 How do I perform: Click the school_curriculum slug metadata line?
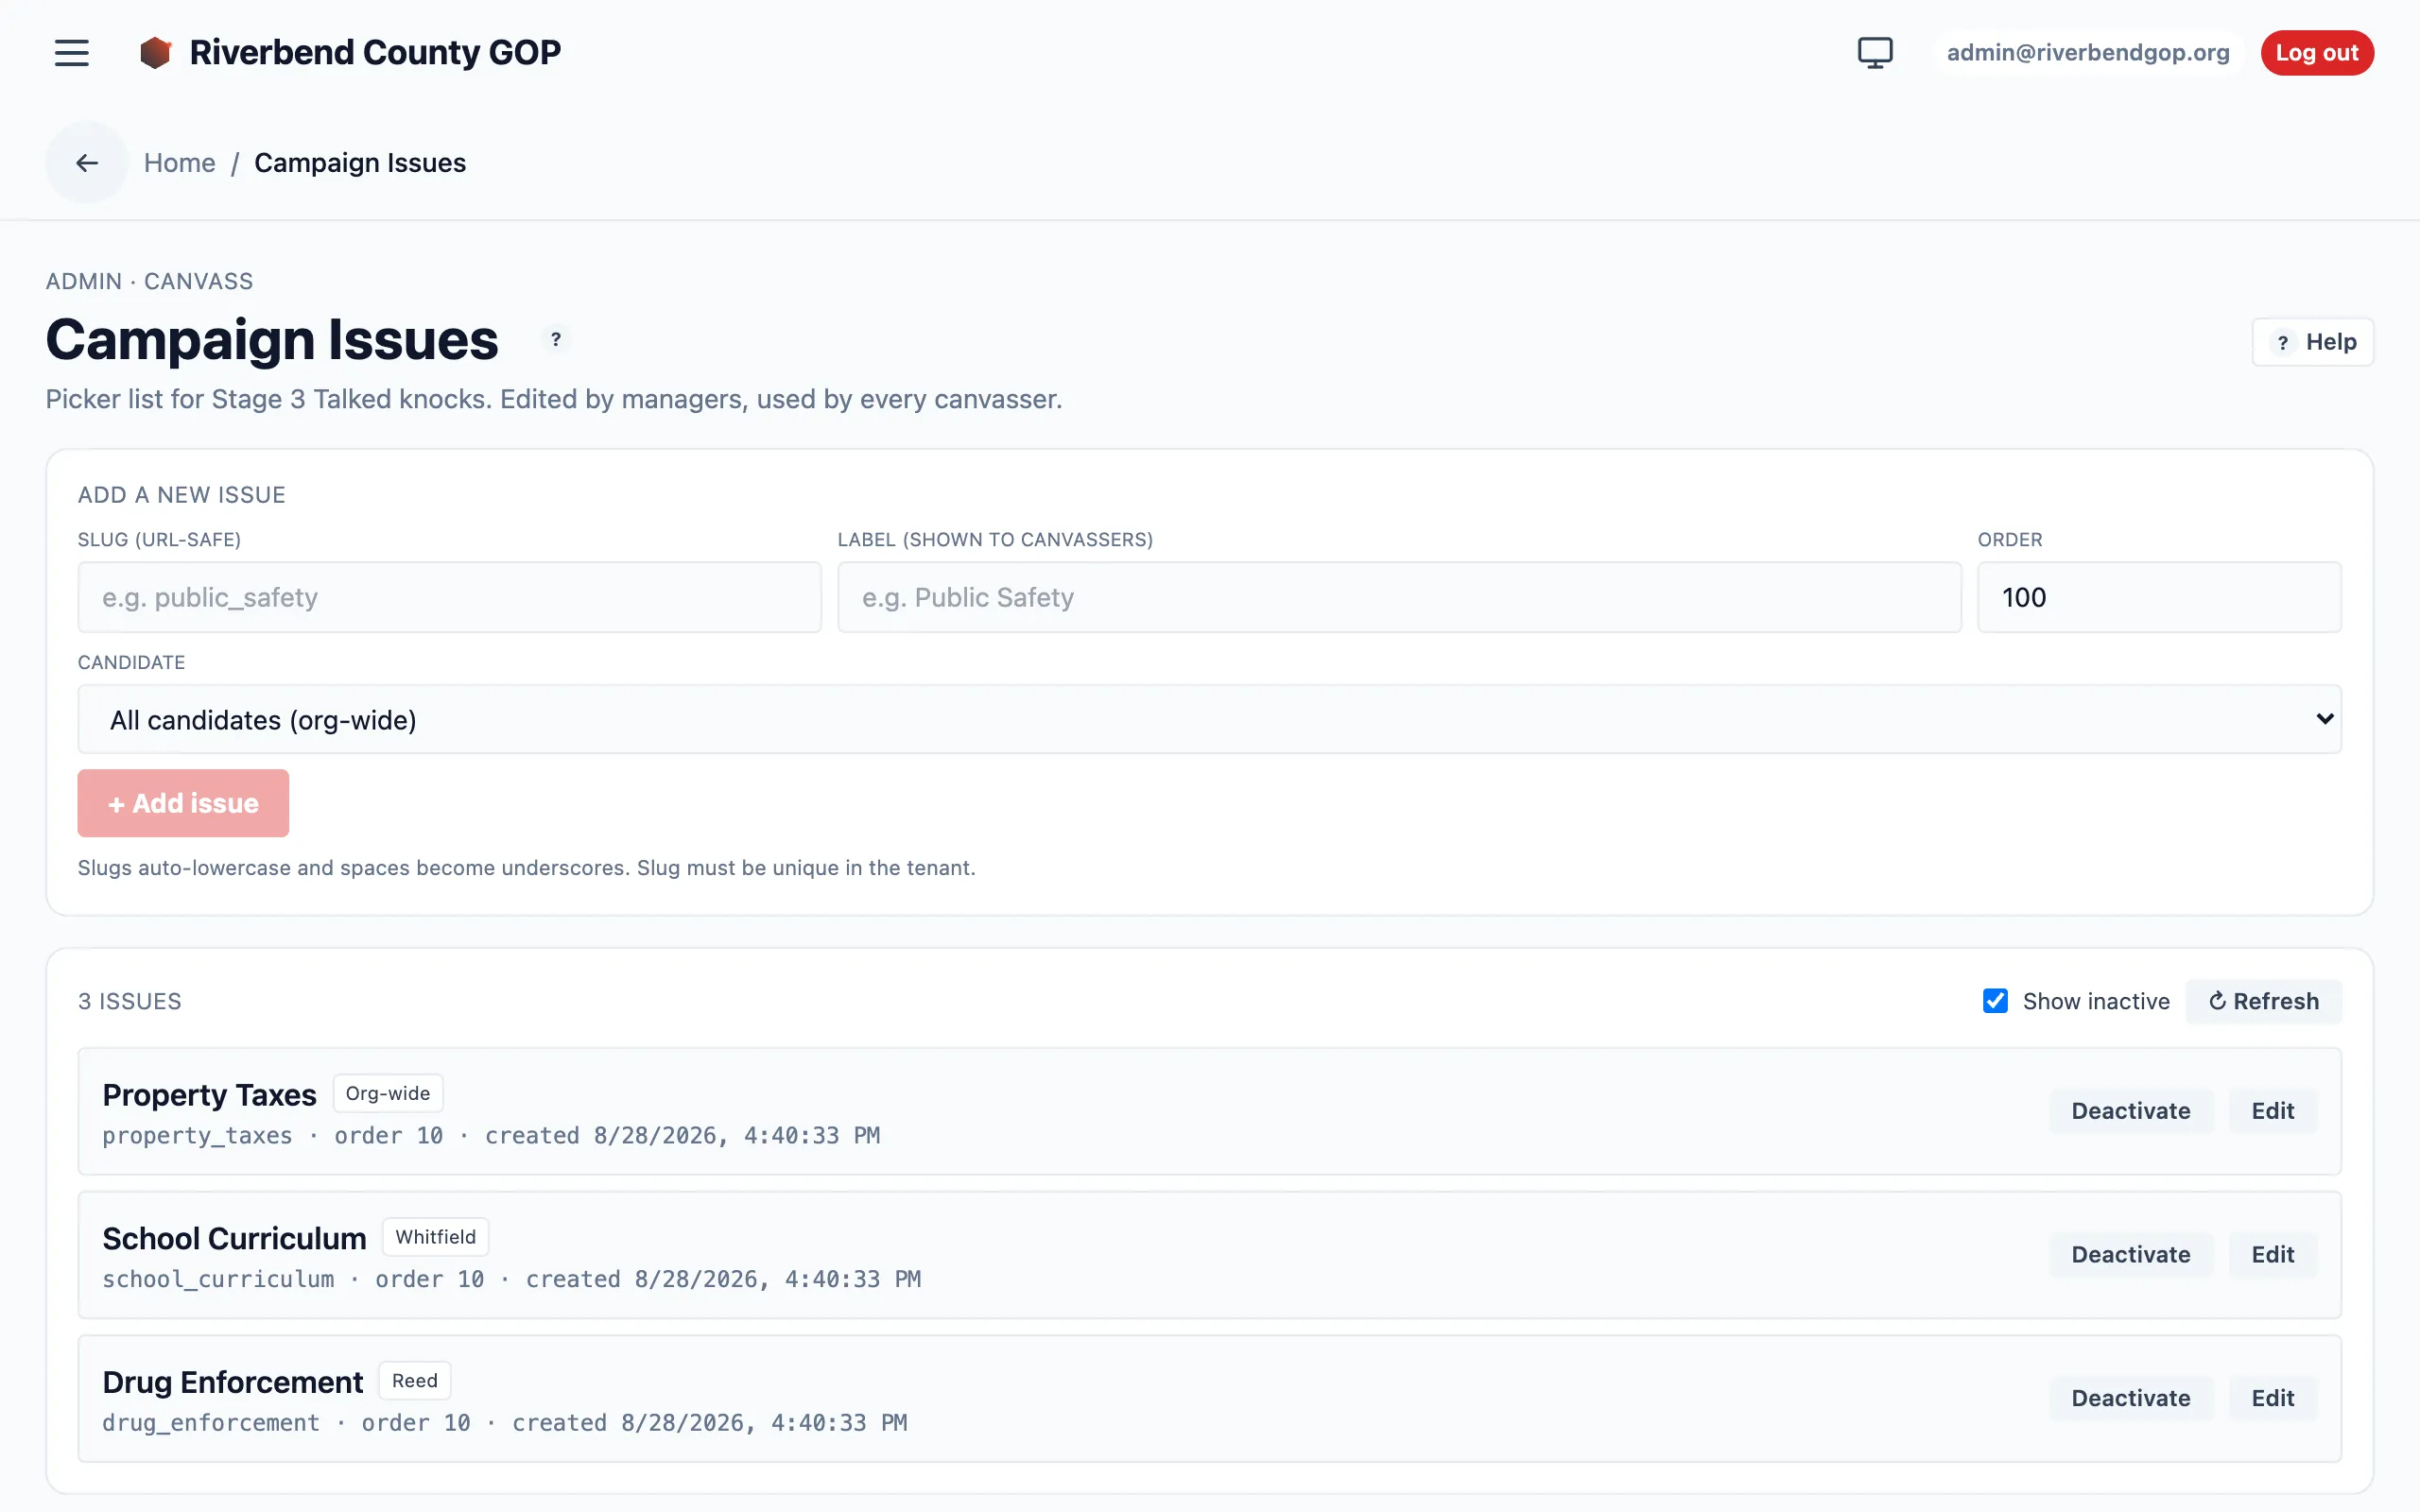click(x=511, y=1279)
